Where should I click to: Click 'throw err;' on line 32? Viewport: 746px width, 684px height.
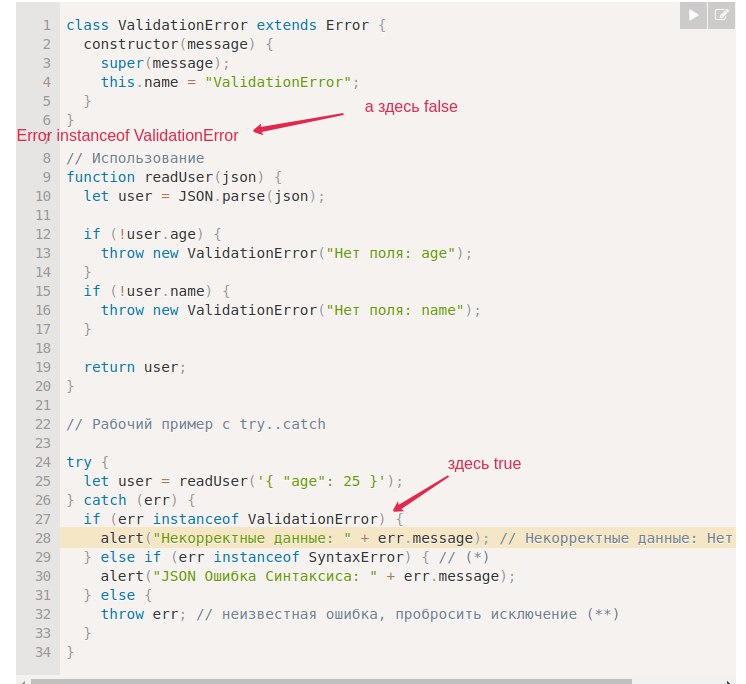[x=143, y=614]
